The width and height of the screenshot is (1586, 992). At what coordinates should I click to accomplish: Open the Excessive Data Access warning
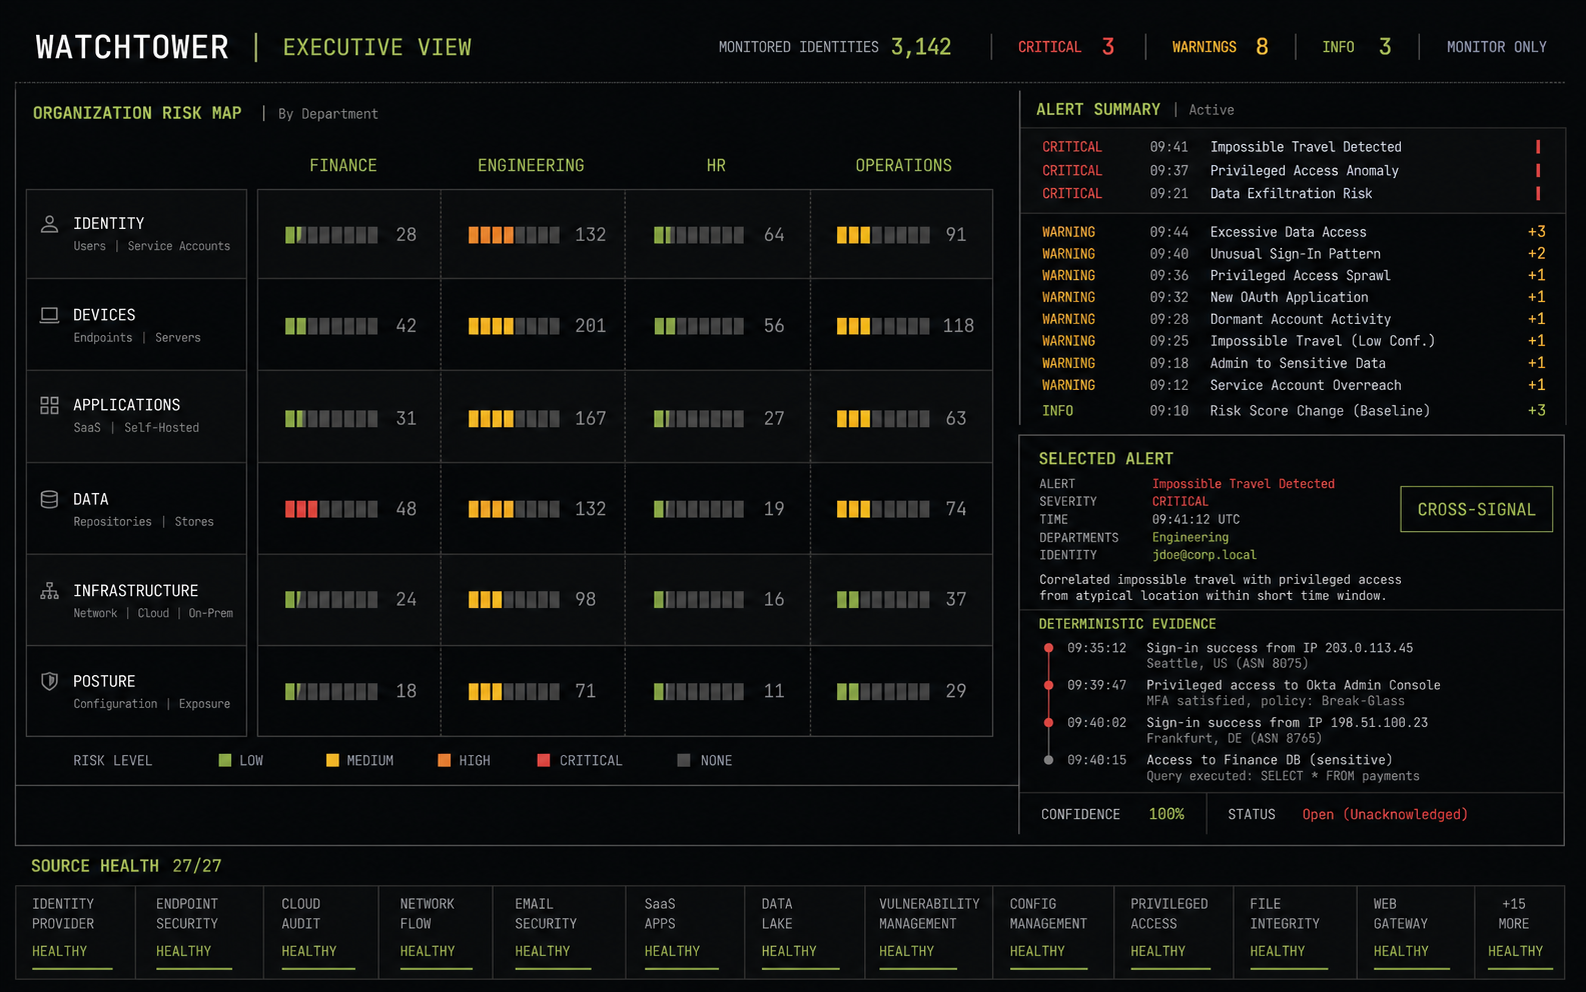1291,232
